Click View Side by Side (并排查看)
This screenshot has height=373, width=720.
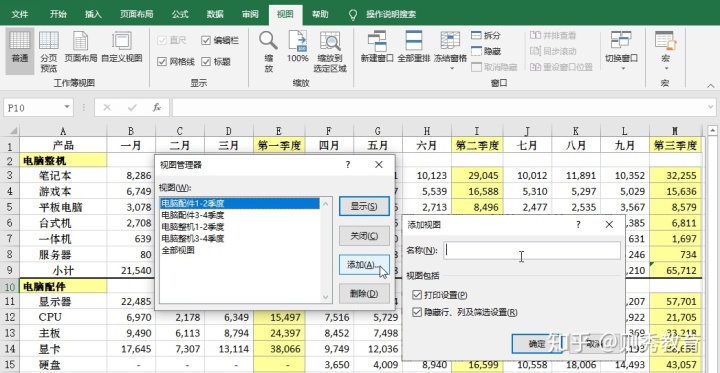tap(553, 35)
